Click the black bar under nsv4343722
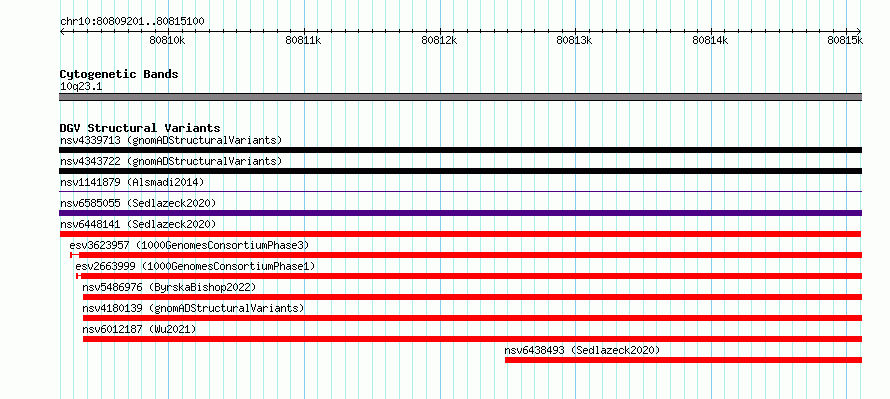Viewport: 890px width, 399px height. [x=460, y=171]
